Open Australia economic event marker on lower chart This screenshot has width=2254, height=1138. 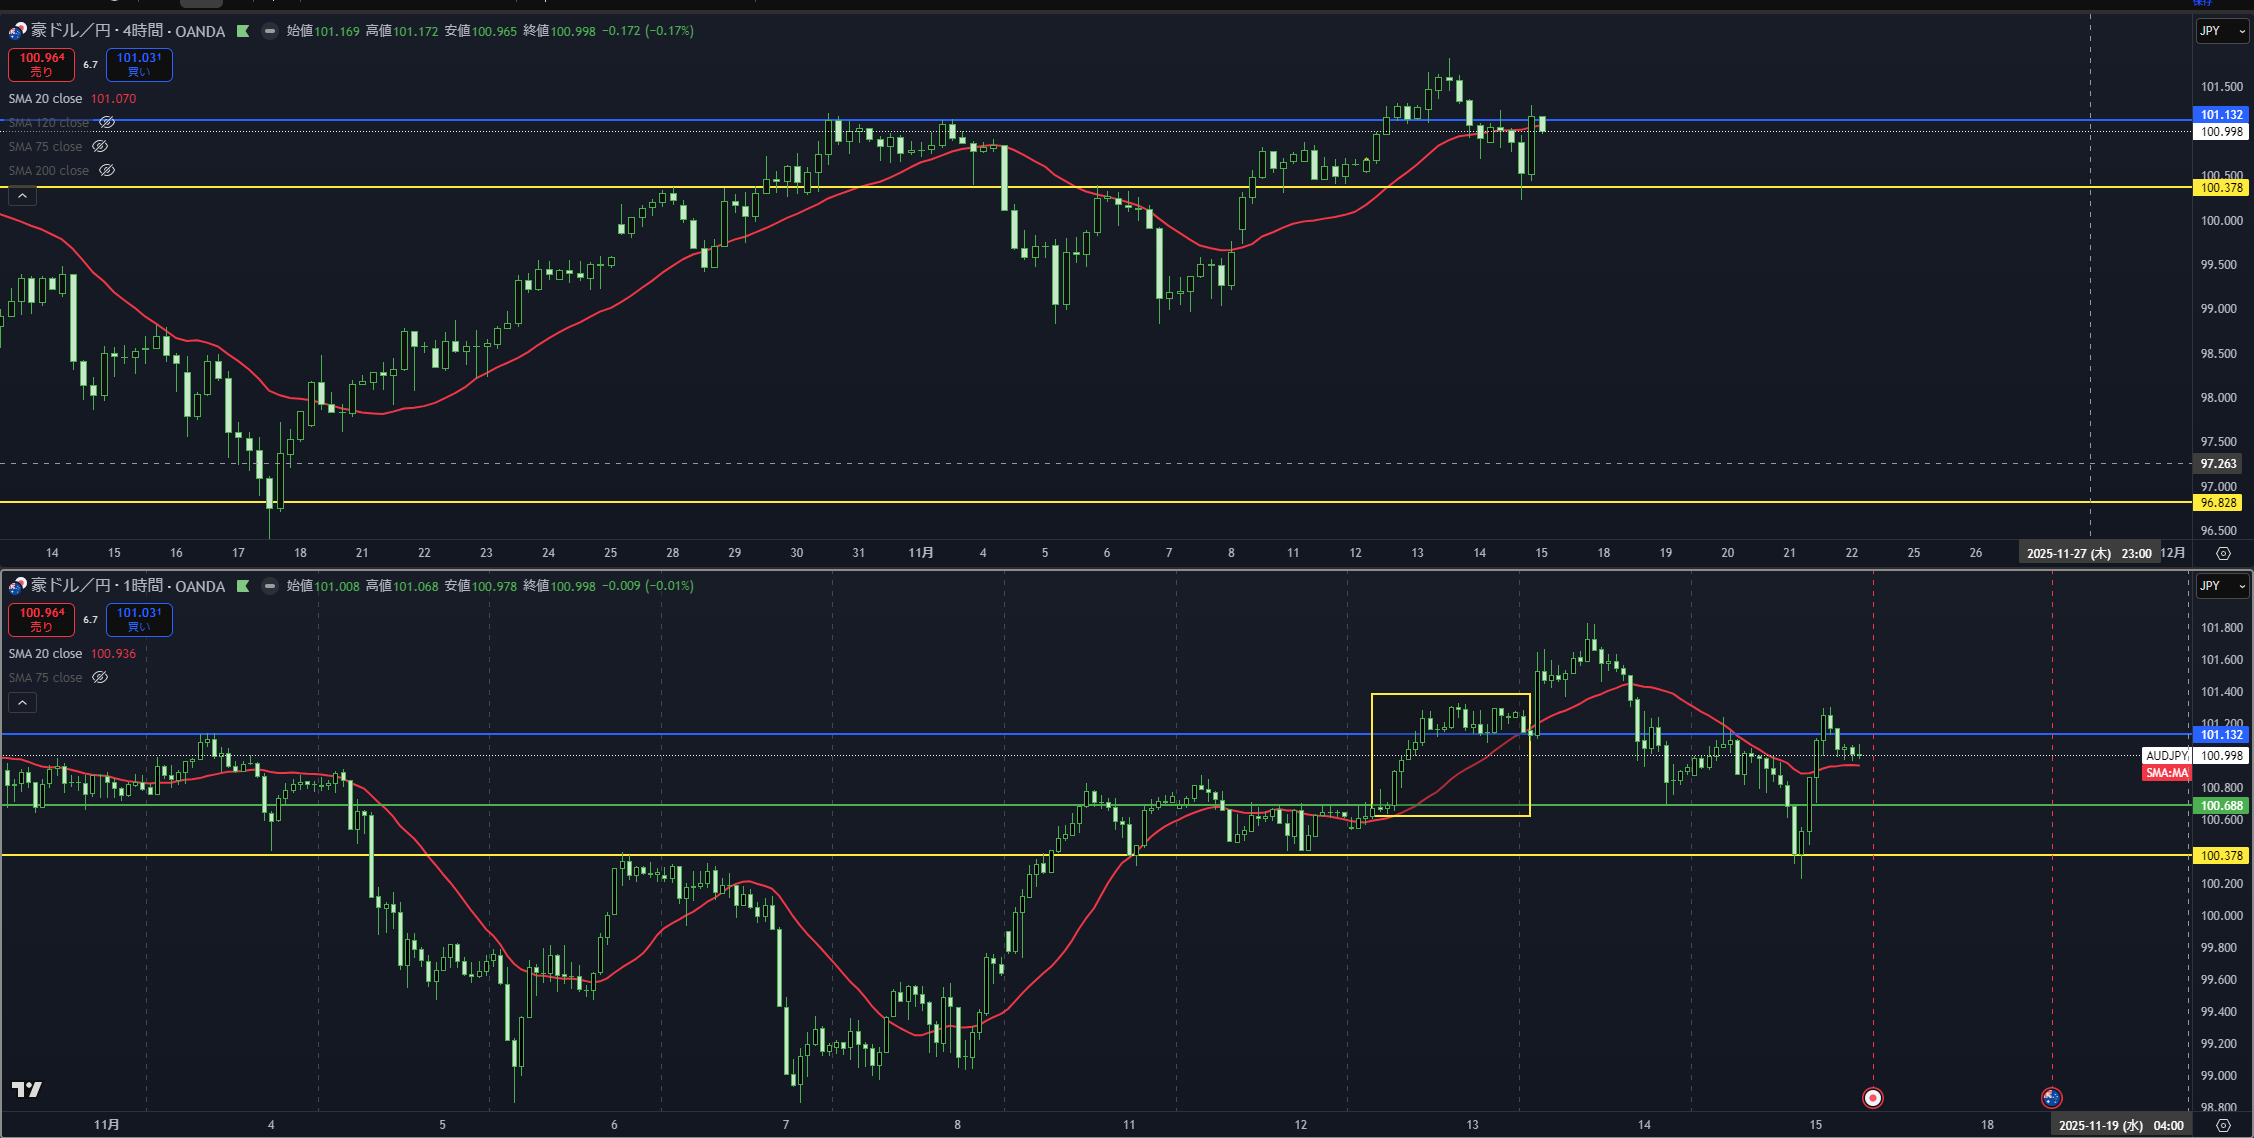pos(2051,1098)
